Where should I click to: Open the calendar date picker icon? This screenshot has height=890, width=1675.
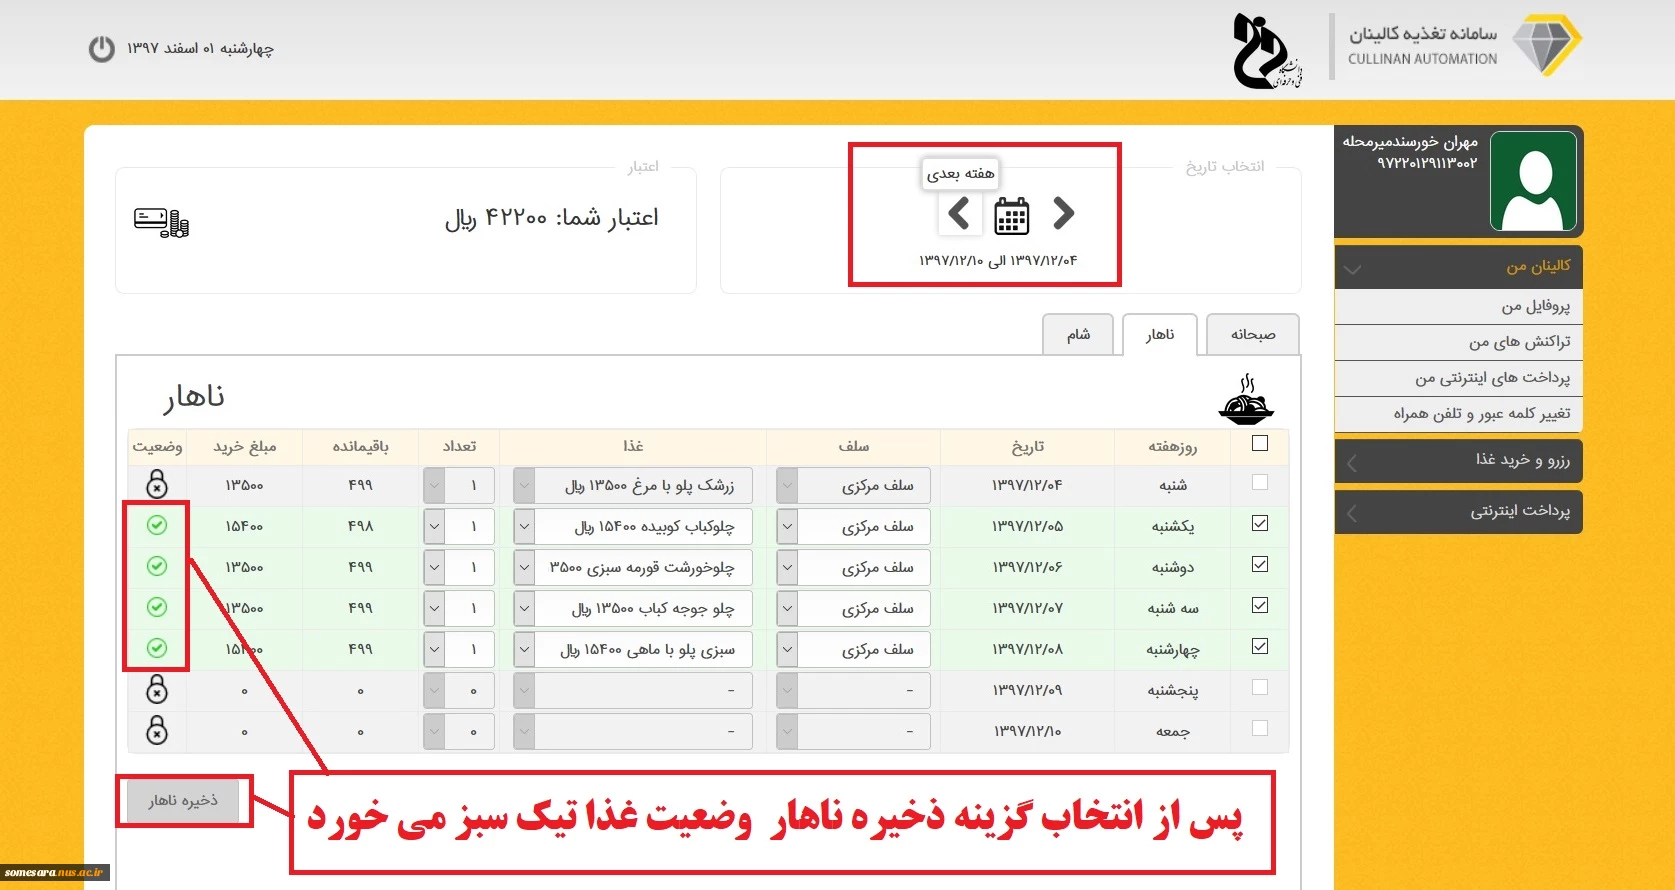pos(1011,215)
